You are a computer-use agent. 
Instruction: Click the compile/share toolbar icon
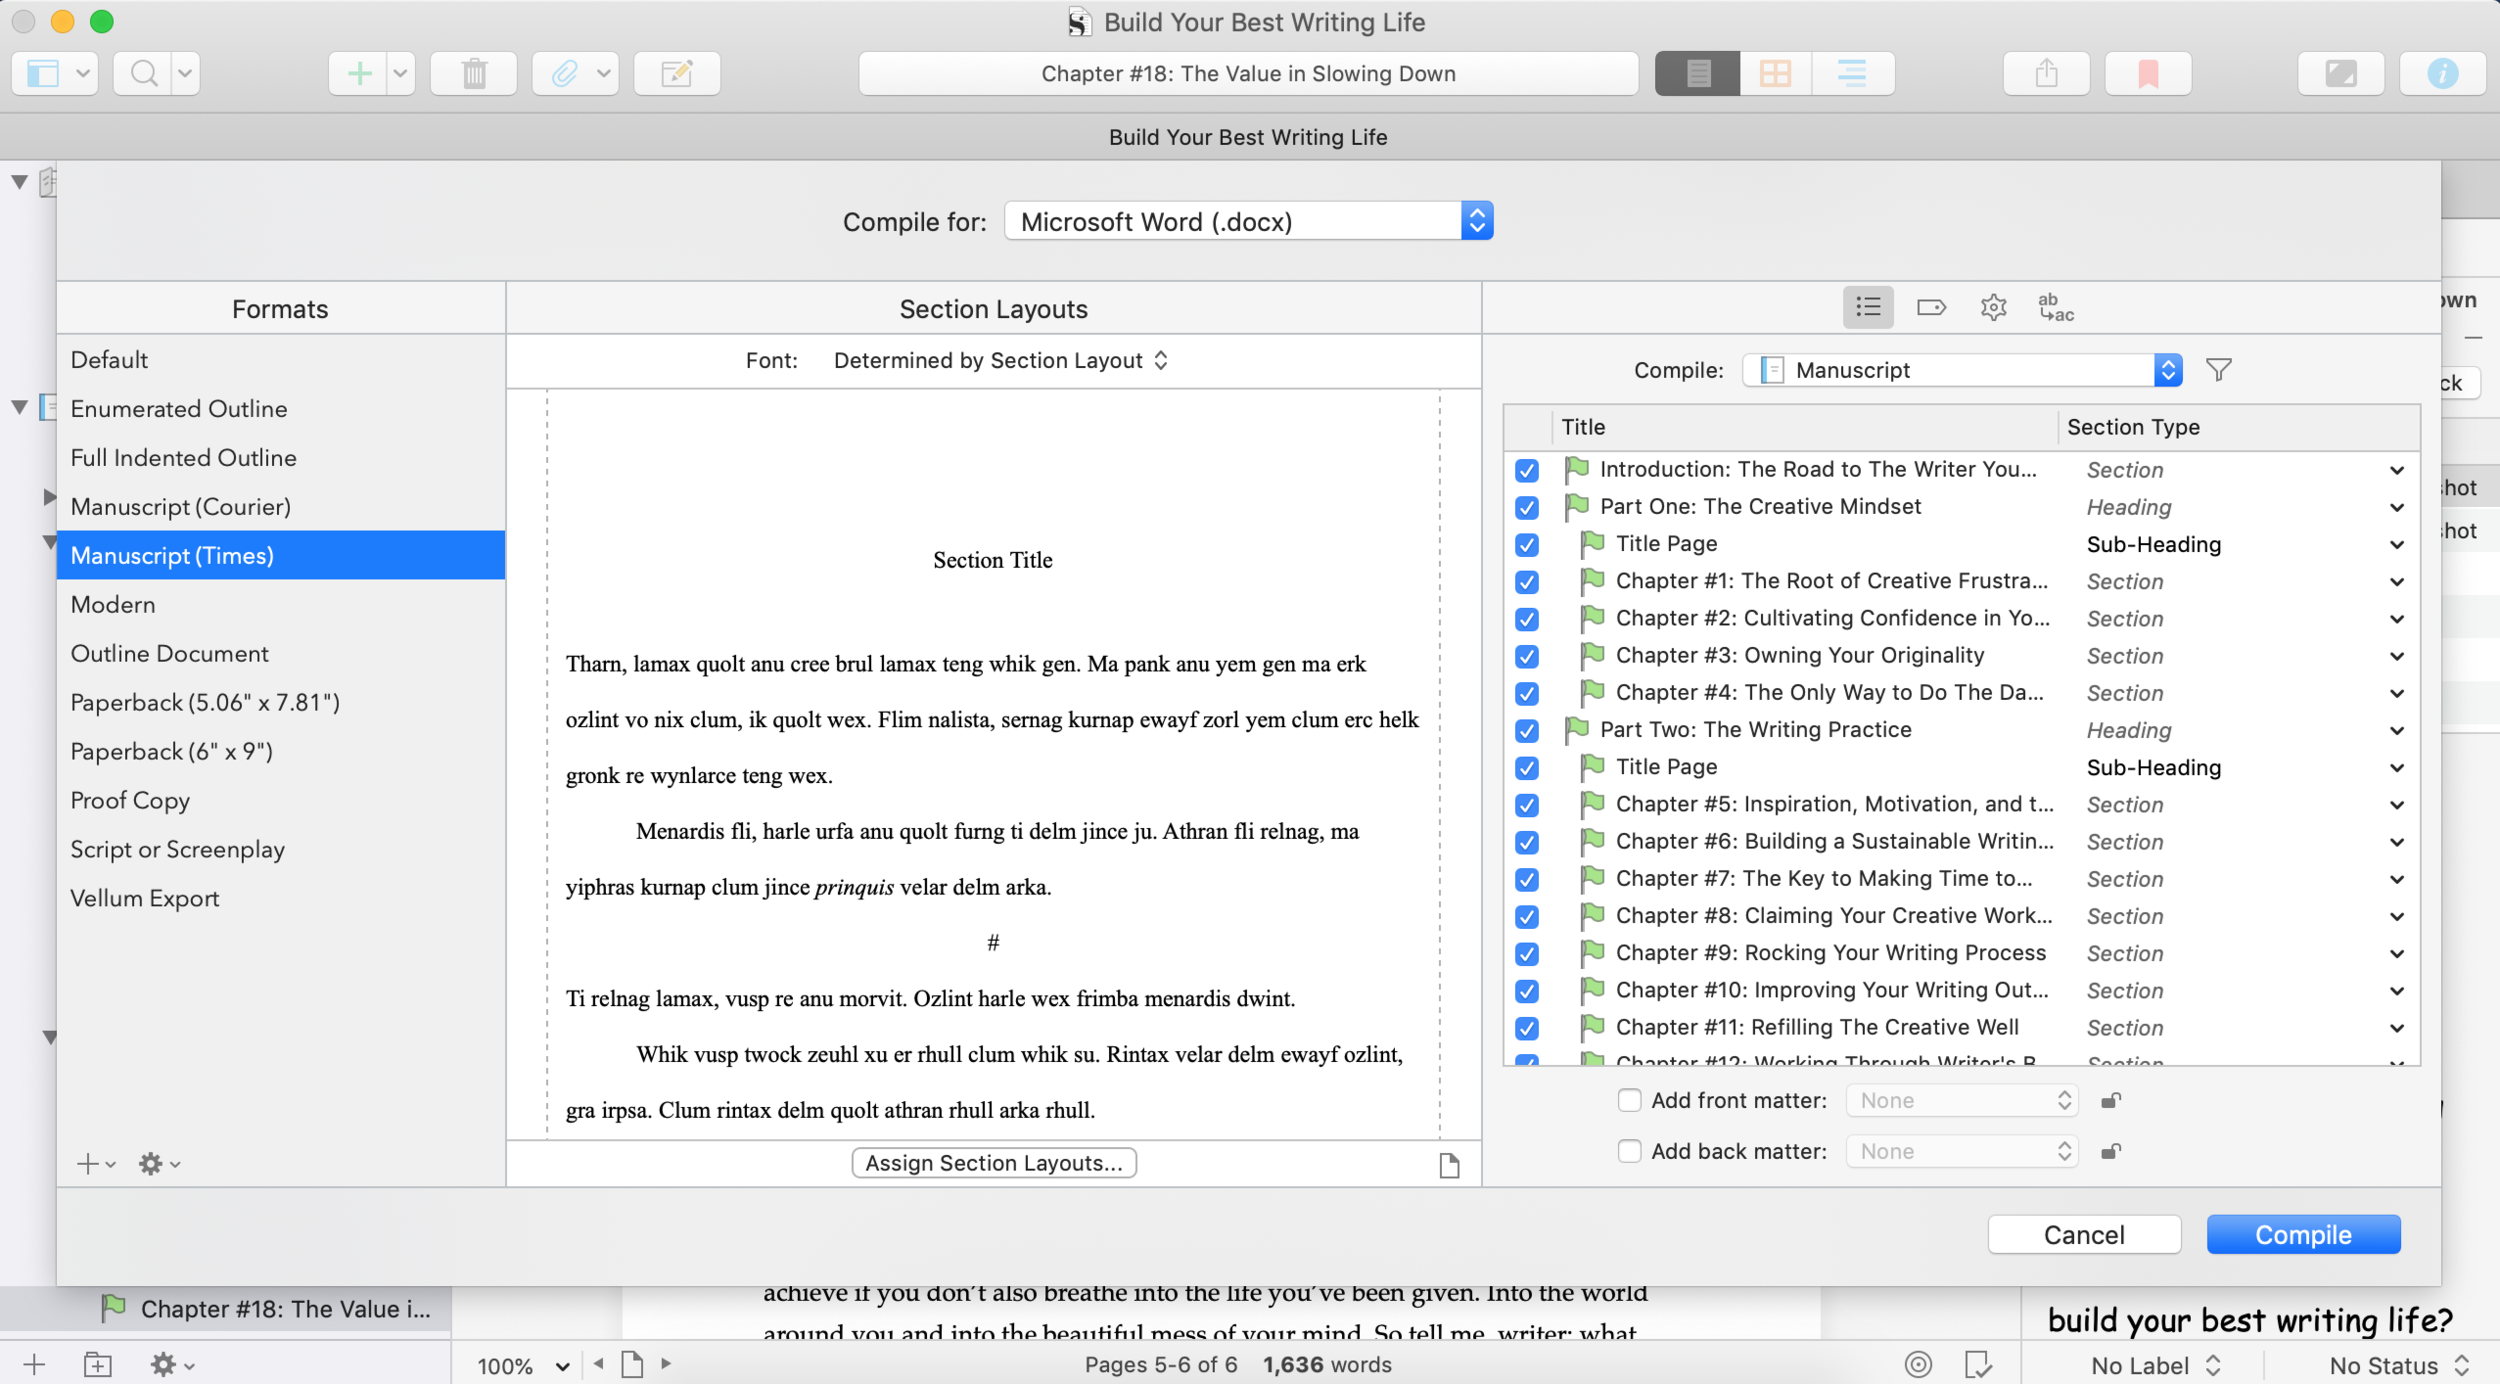(2046, 73)
